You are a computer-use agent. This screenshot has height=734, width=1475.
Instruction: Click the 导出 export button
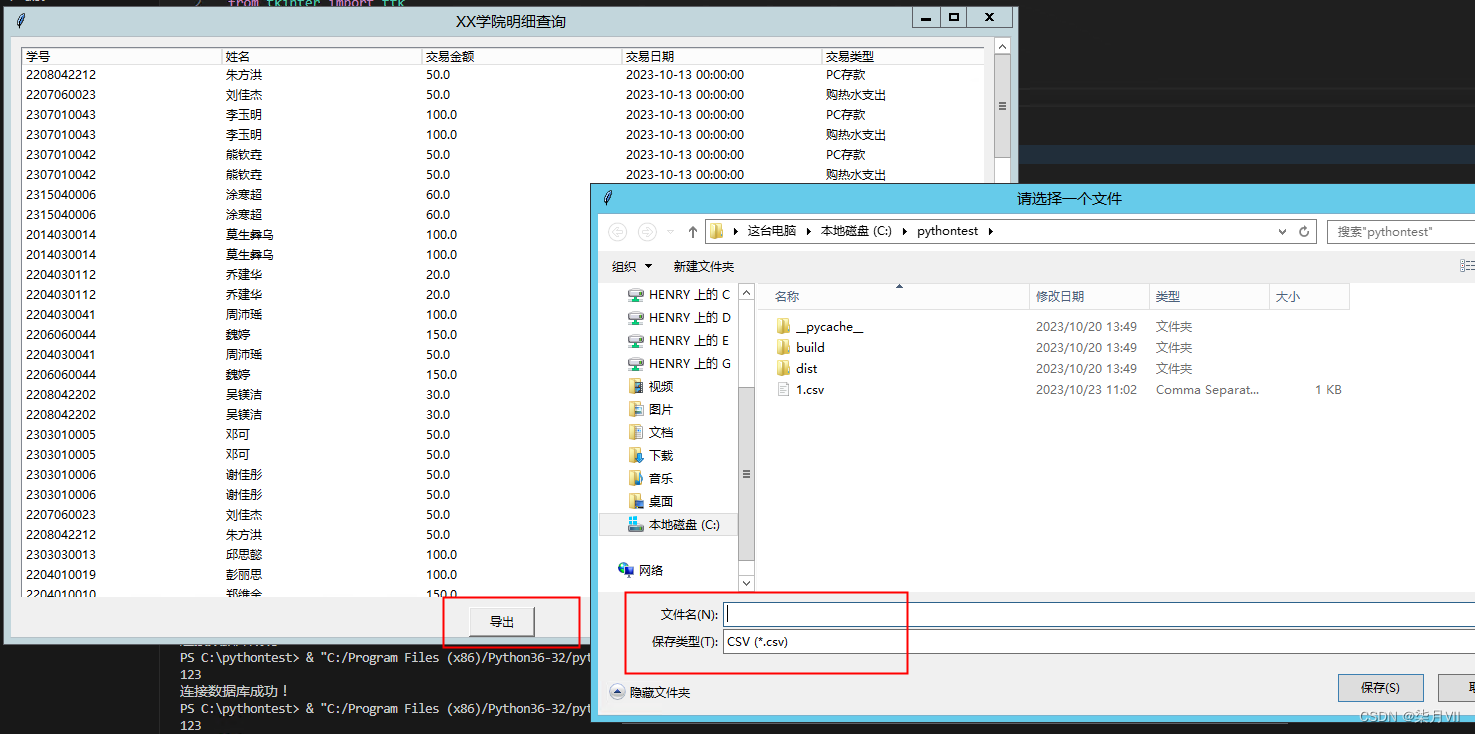[502, 622]
